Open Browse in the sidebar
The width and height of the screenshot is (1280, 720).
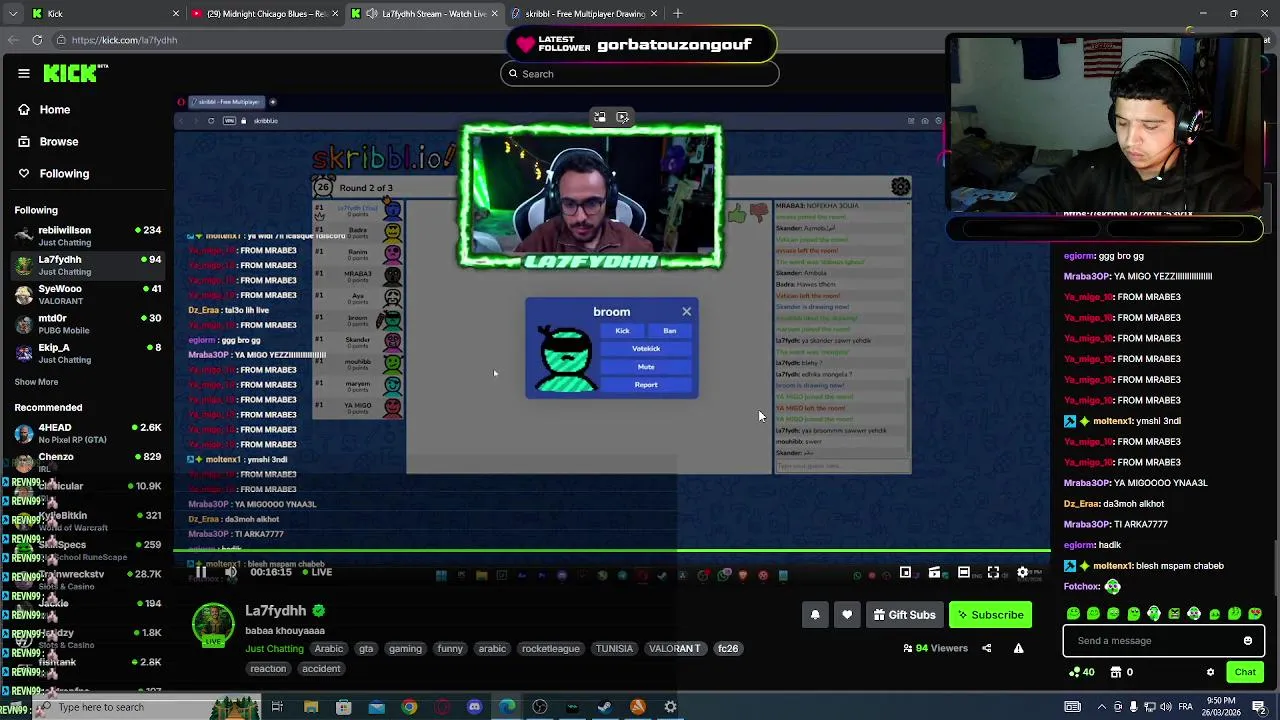pyautogui.click(x=58, y=142)
